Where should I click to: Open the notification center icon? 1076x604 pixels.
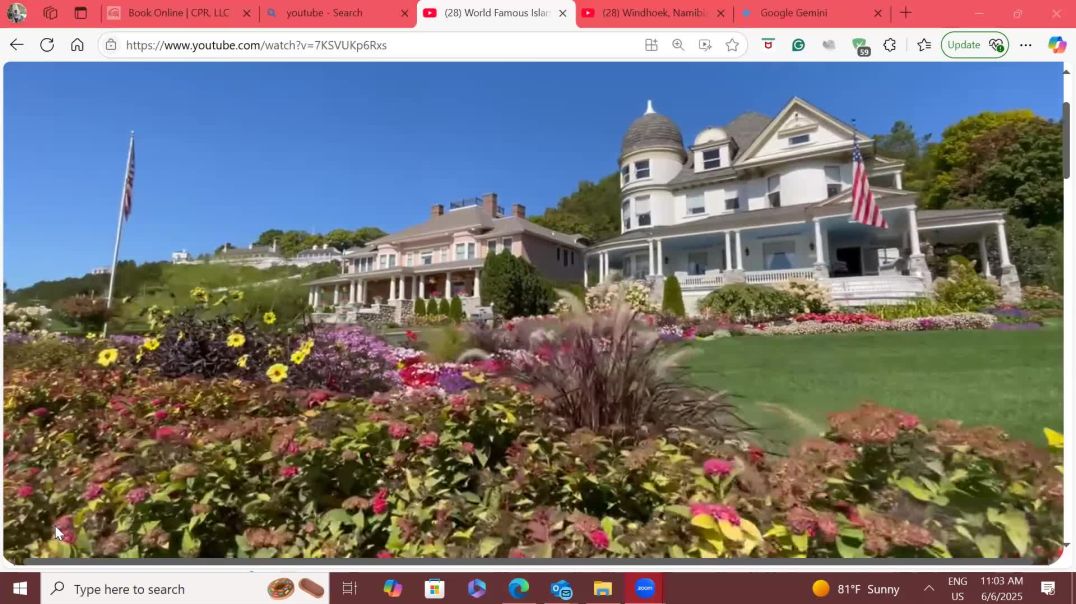point(1048,588)
